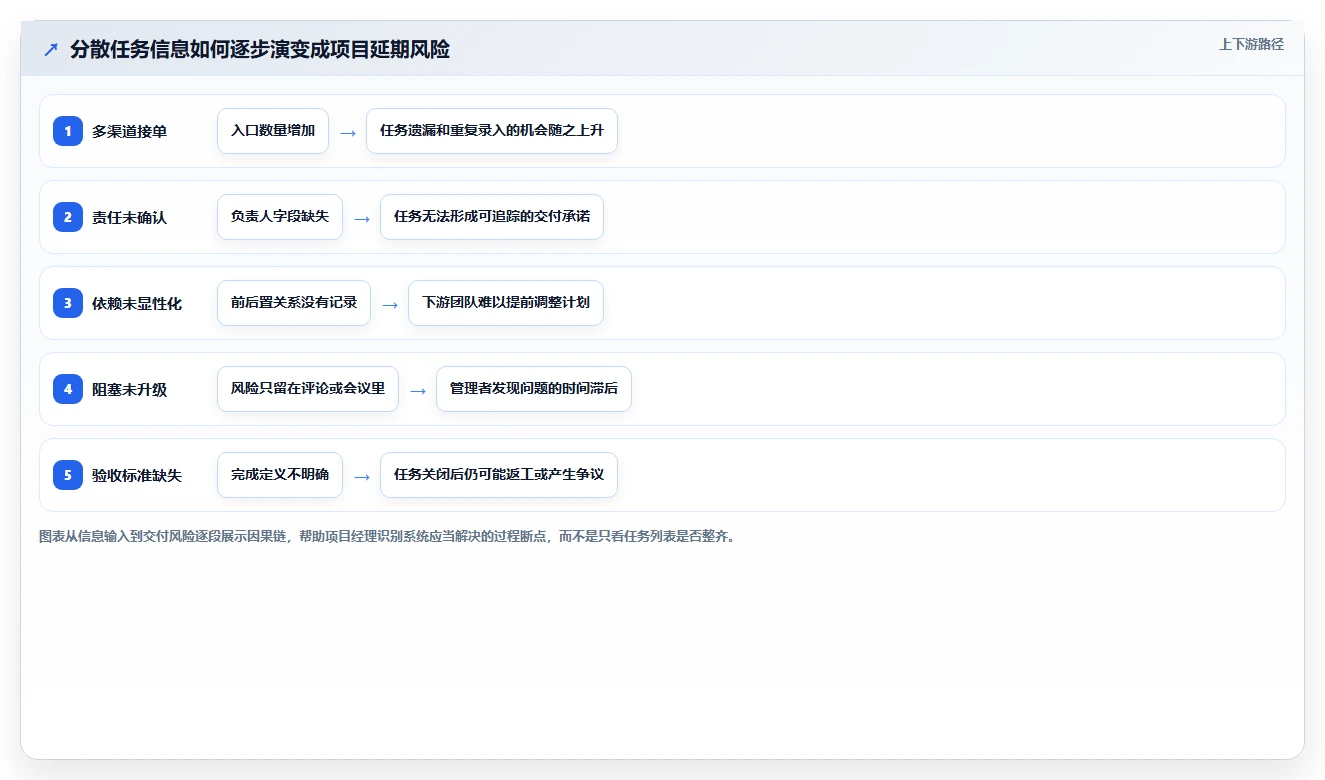Select the title 分散任务信息如何逐步演变成项目延期风险

point(260,50)
